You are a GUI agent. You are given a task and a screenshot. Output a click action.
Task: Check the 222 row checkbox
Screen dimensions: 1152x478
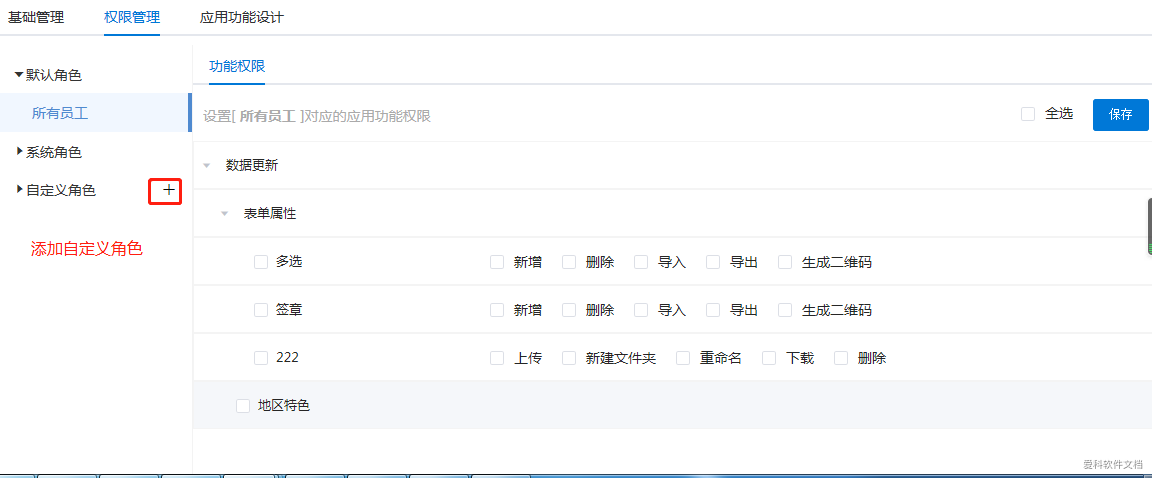pyautogui.click(x=261, y=358)
